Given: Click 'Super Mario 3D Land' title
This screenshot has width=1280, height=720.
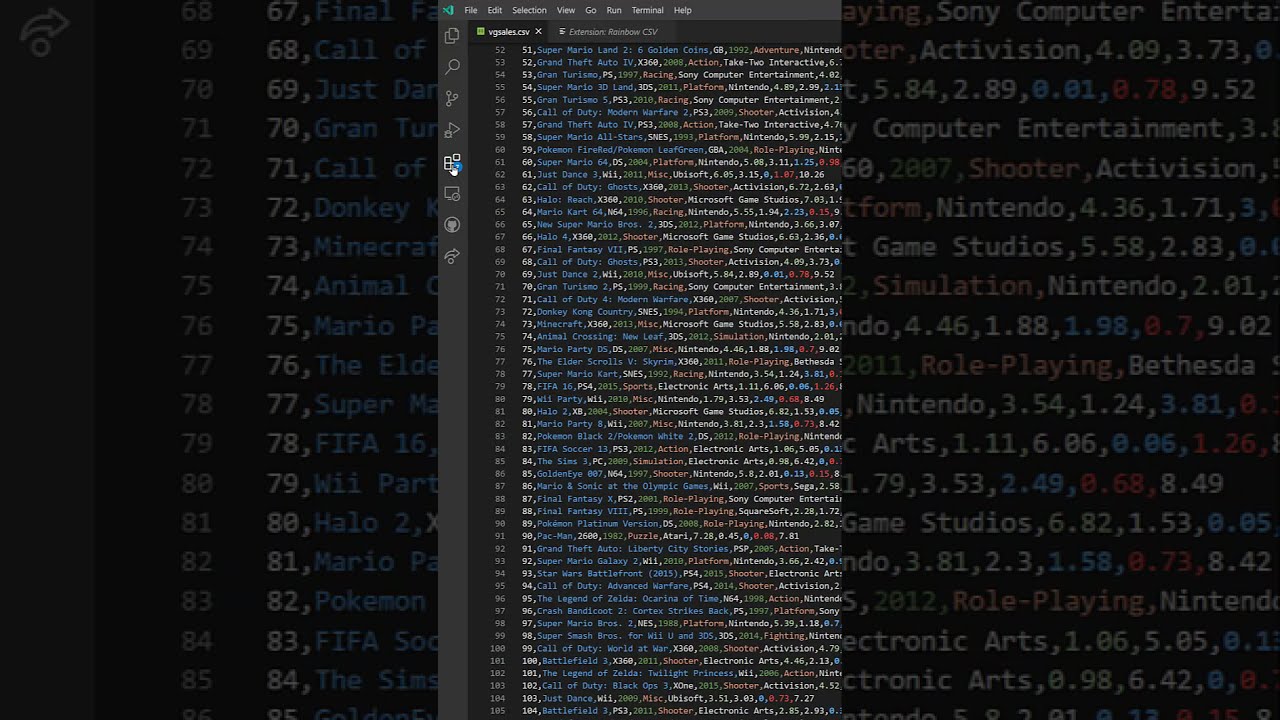Looking at the screenshot, I should 585,87.
